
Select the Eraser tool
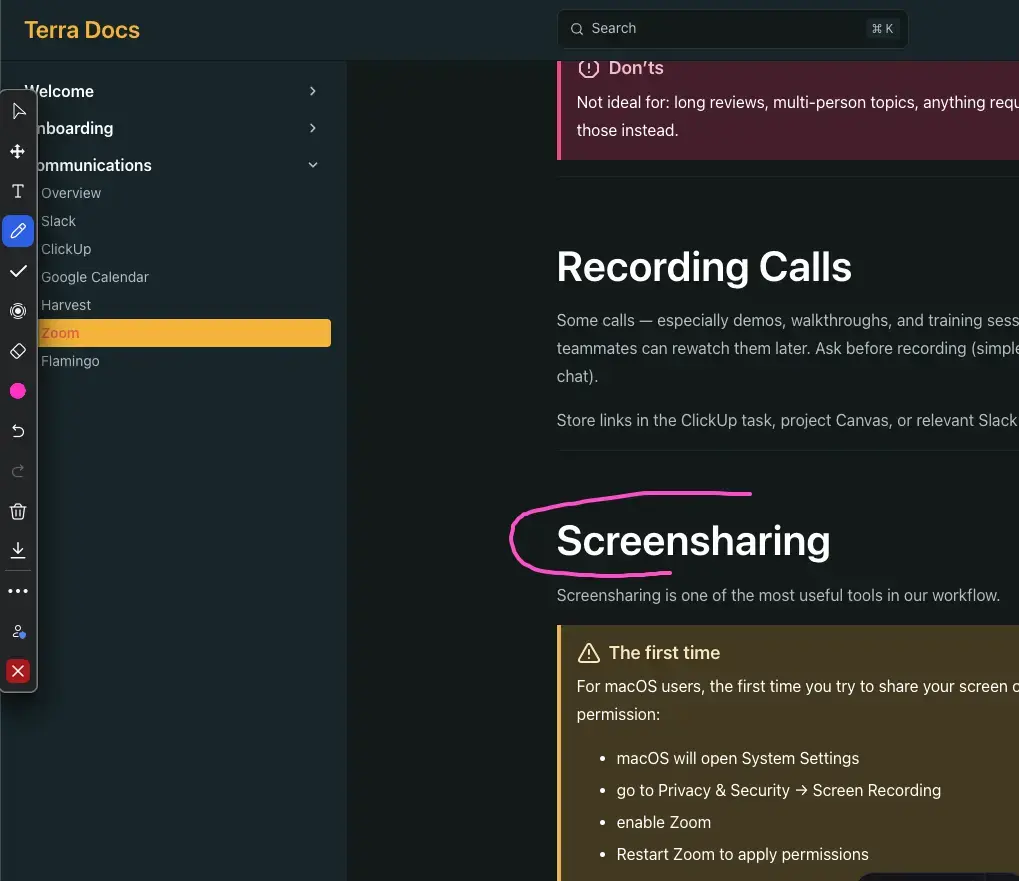point(18,351)
